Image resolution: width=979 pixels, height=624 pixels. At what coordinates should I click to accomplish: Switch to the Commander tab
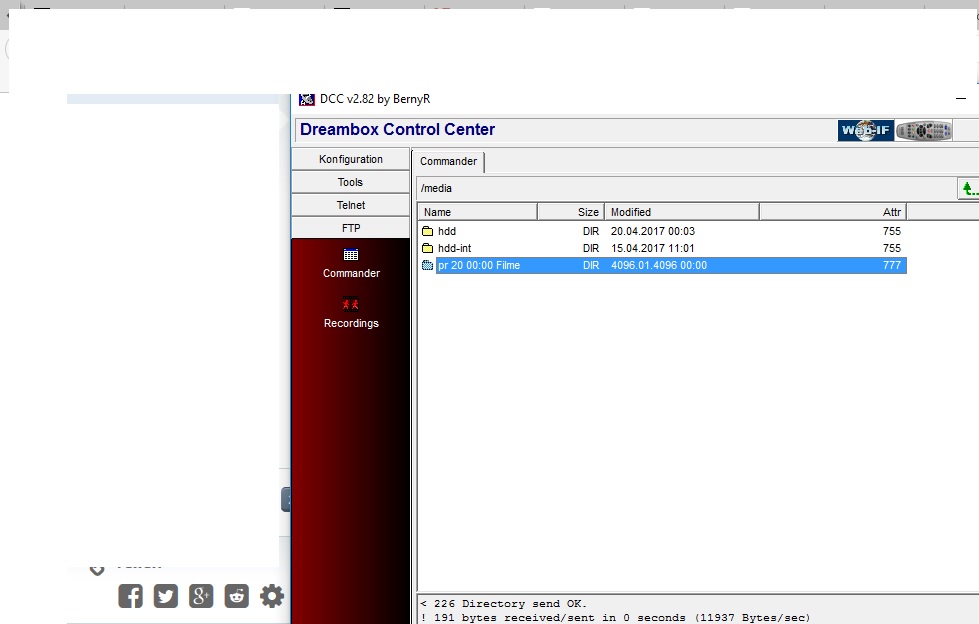pos(448,161)
